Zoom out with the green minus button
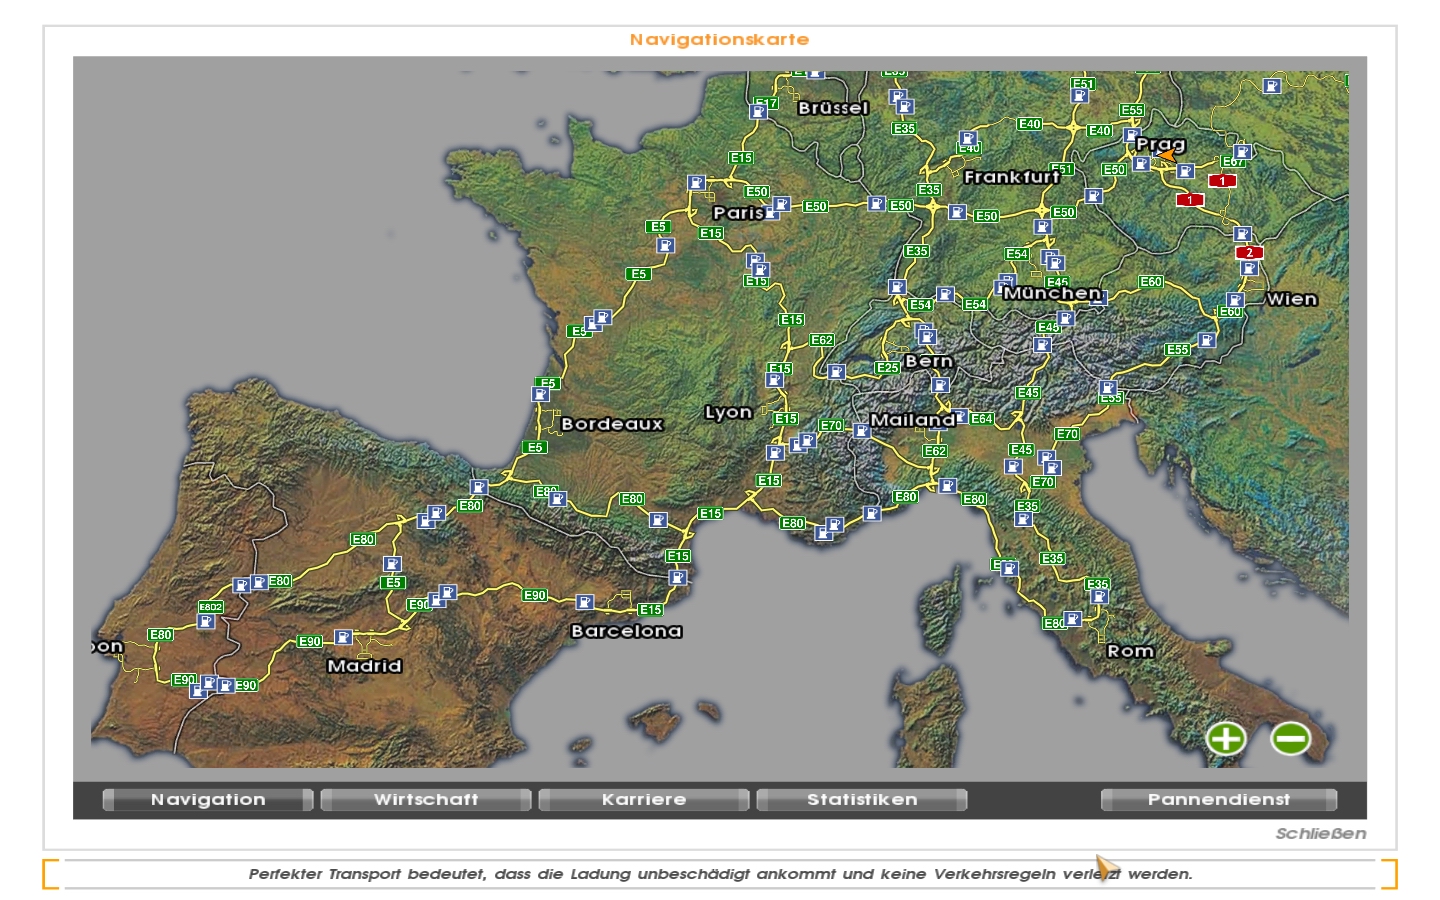1440x900 pixels. [1290, 739]
